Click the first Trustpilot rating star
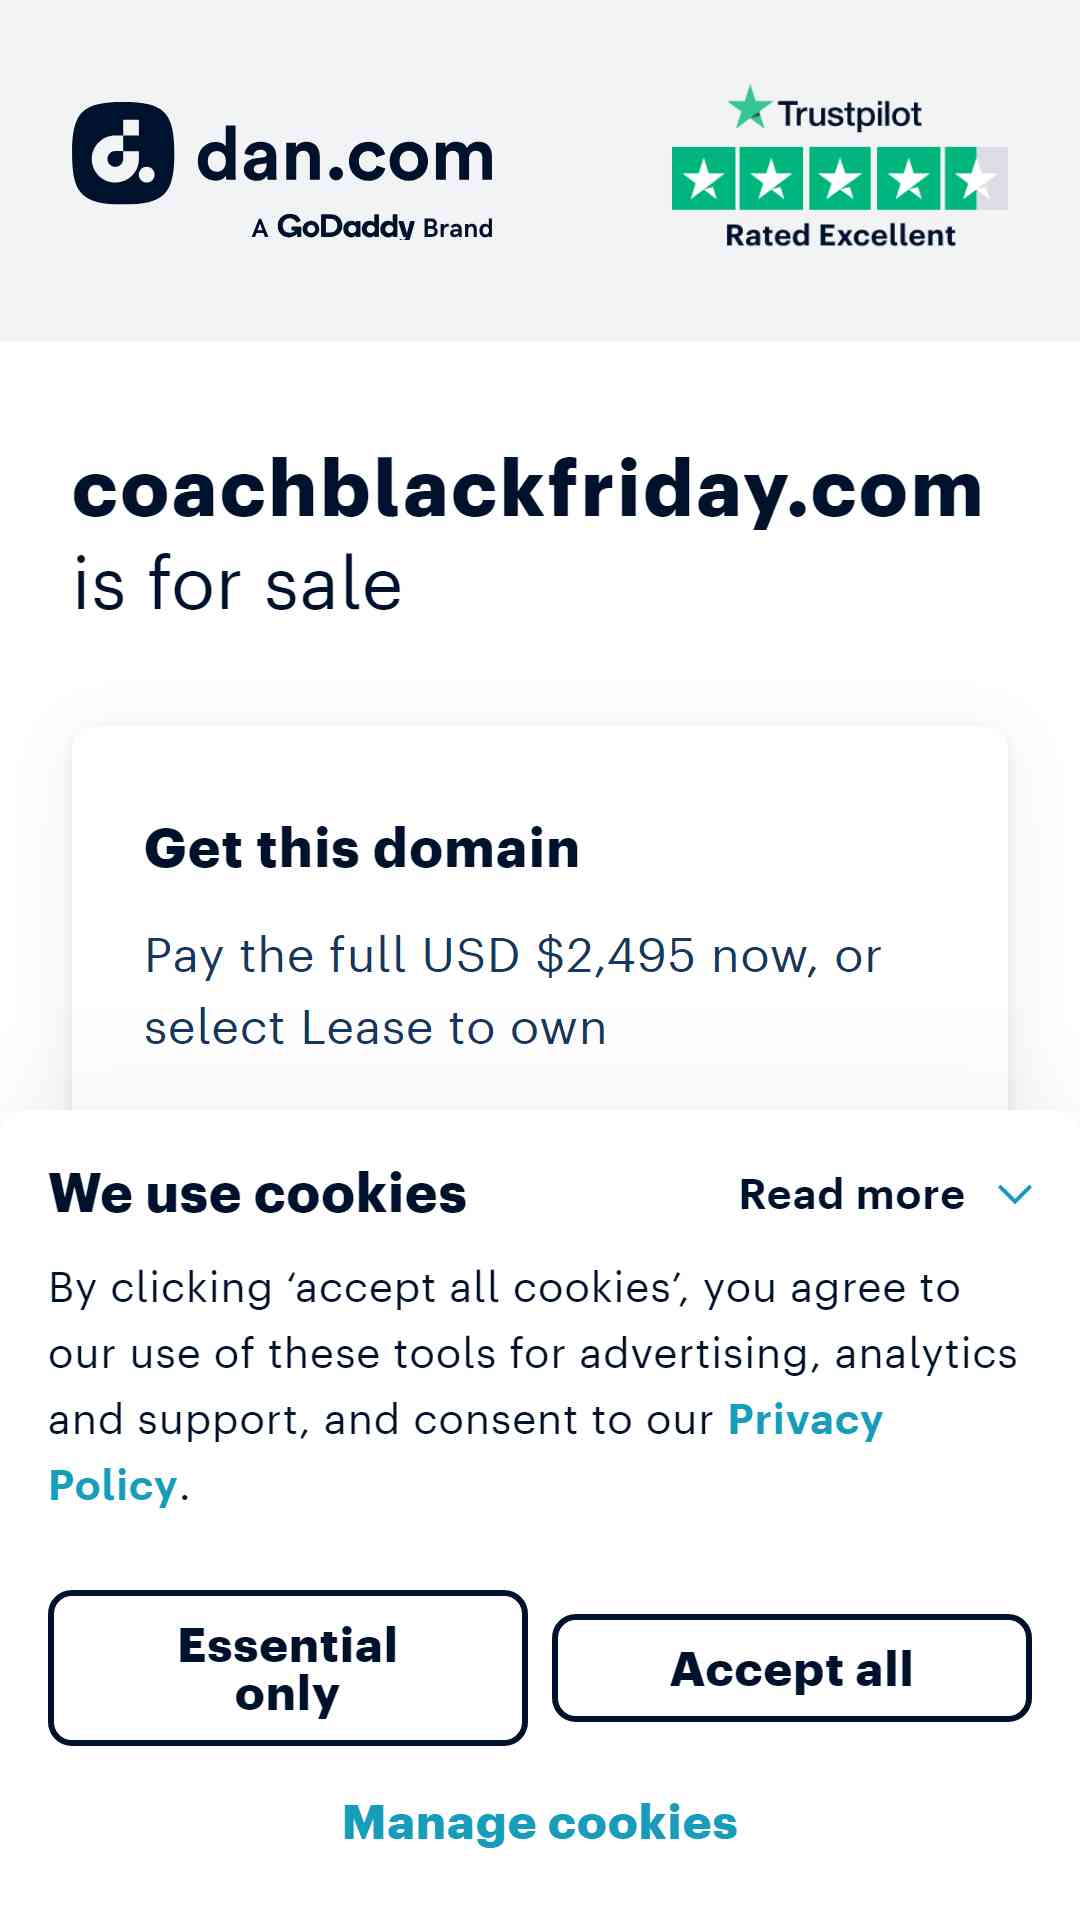This screenshot has width=1080, height=1920. coord(705,178)
